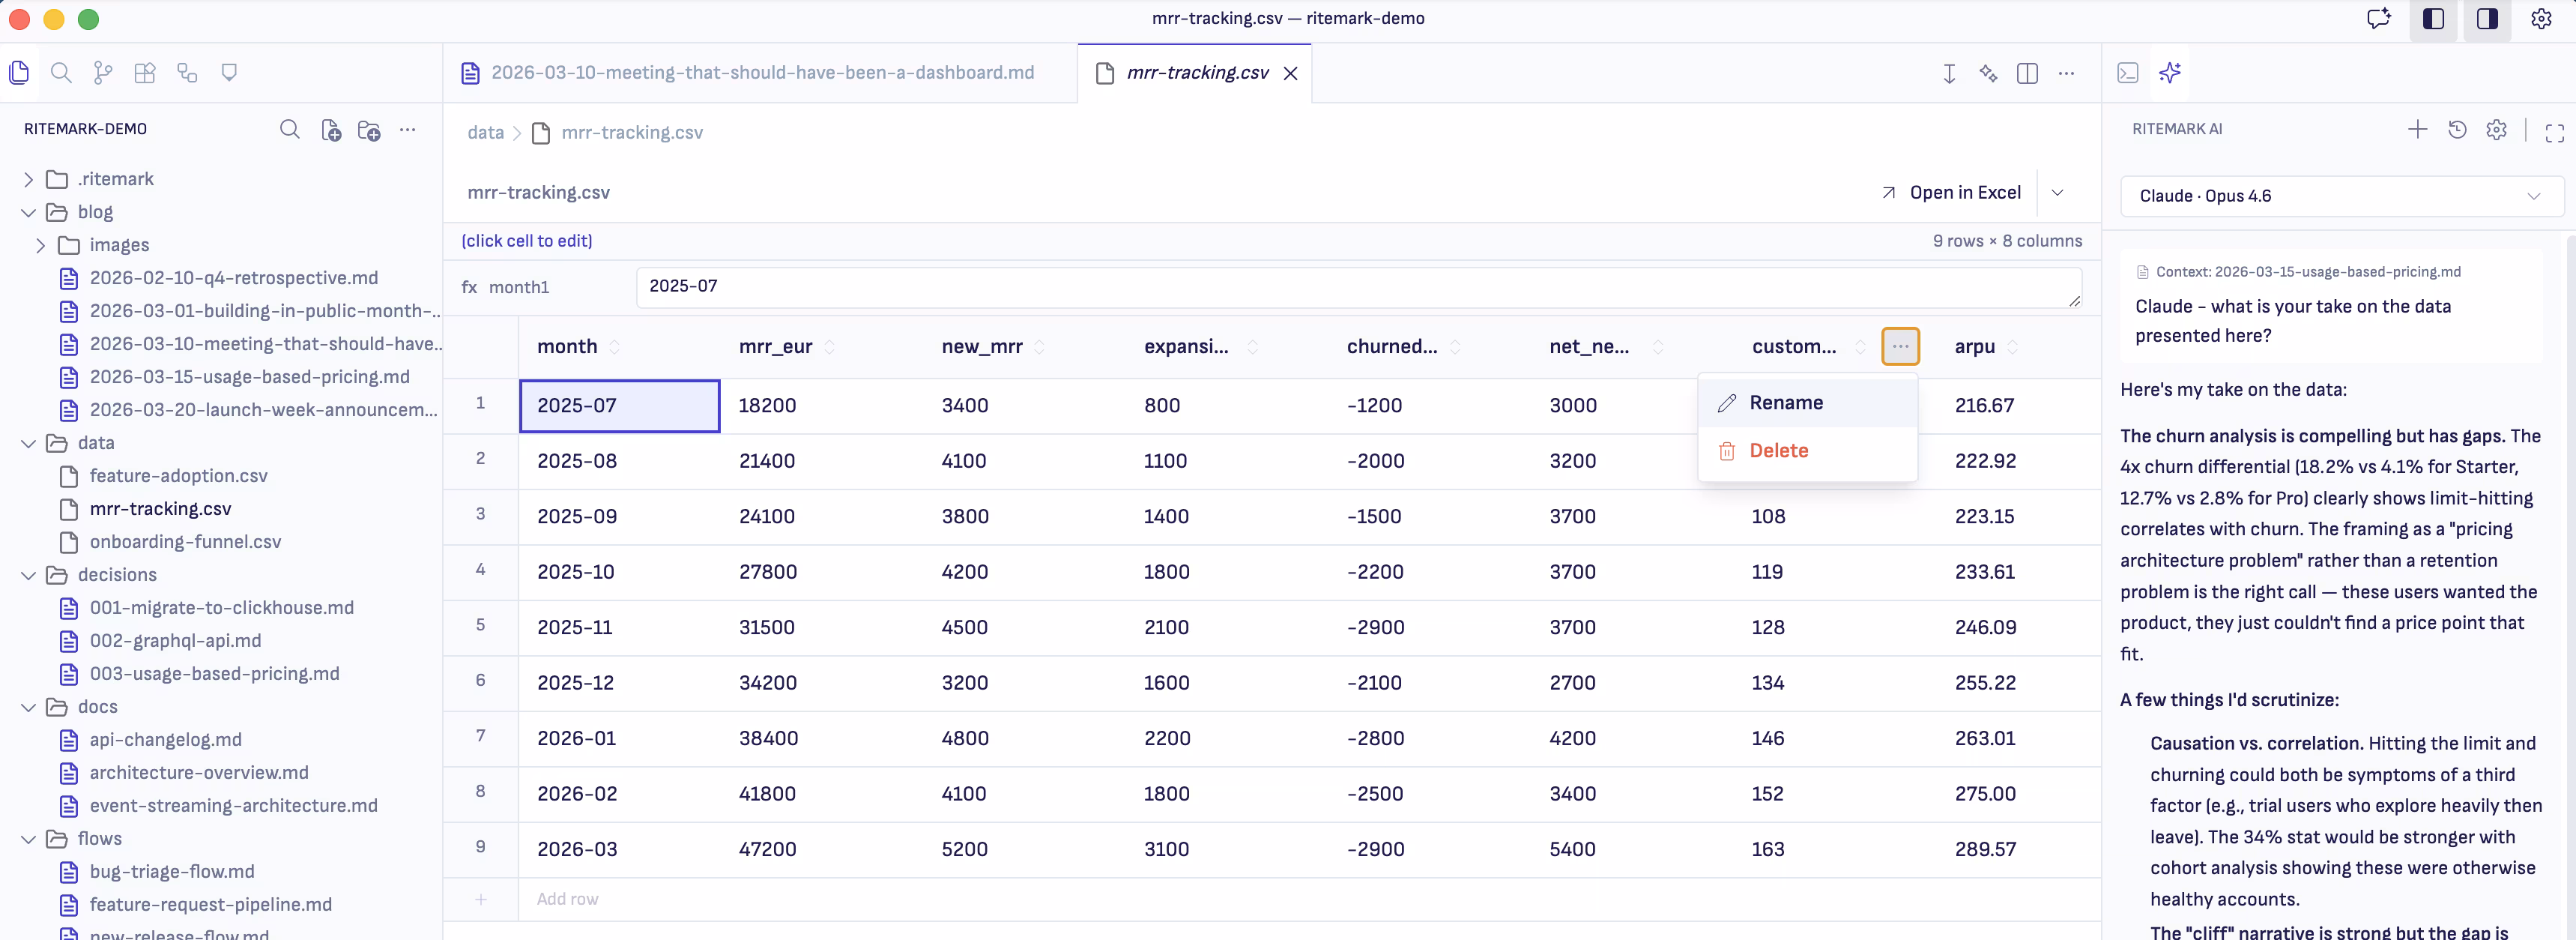Select Rename from the column context menu
This screenshot has width=2576, height=940.
1789,402
